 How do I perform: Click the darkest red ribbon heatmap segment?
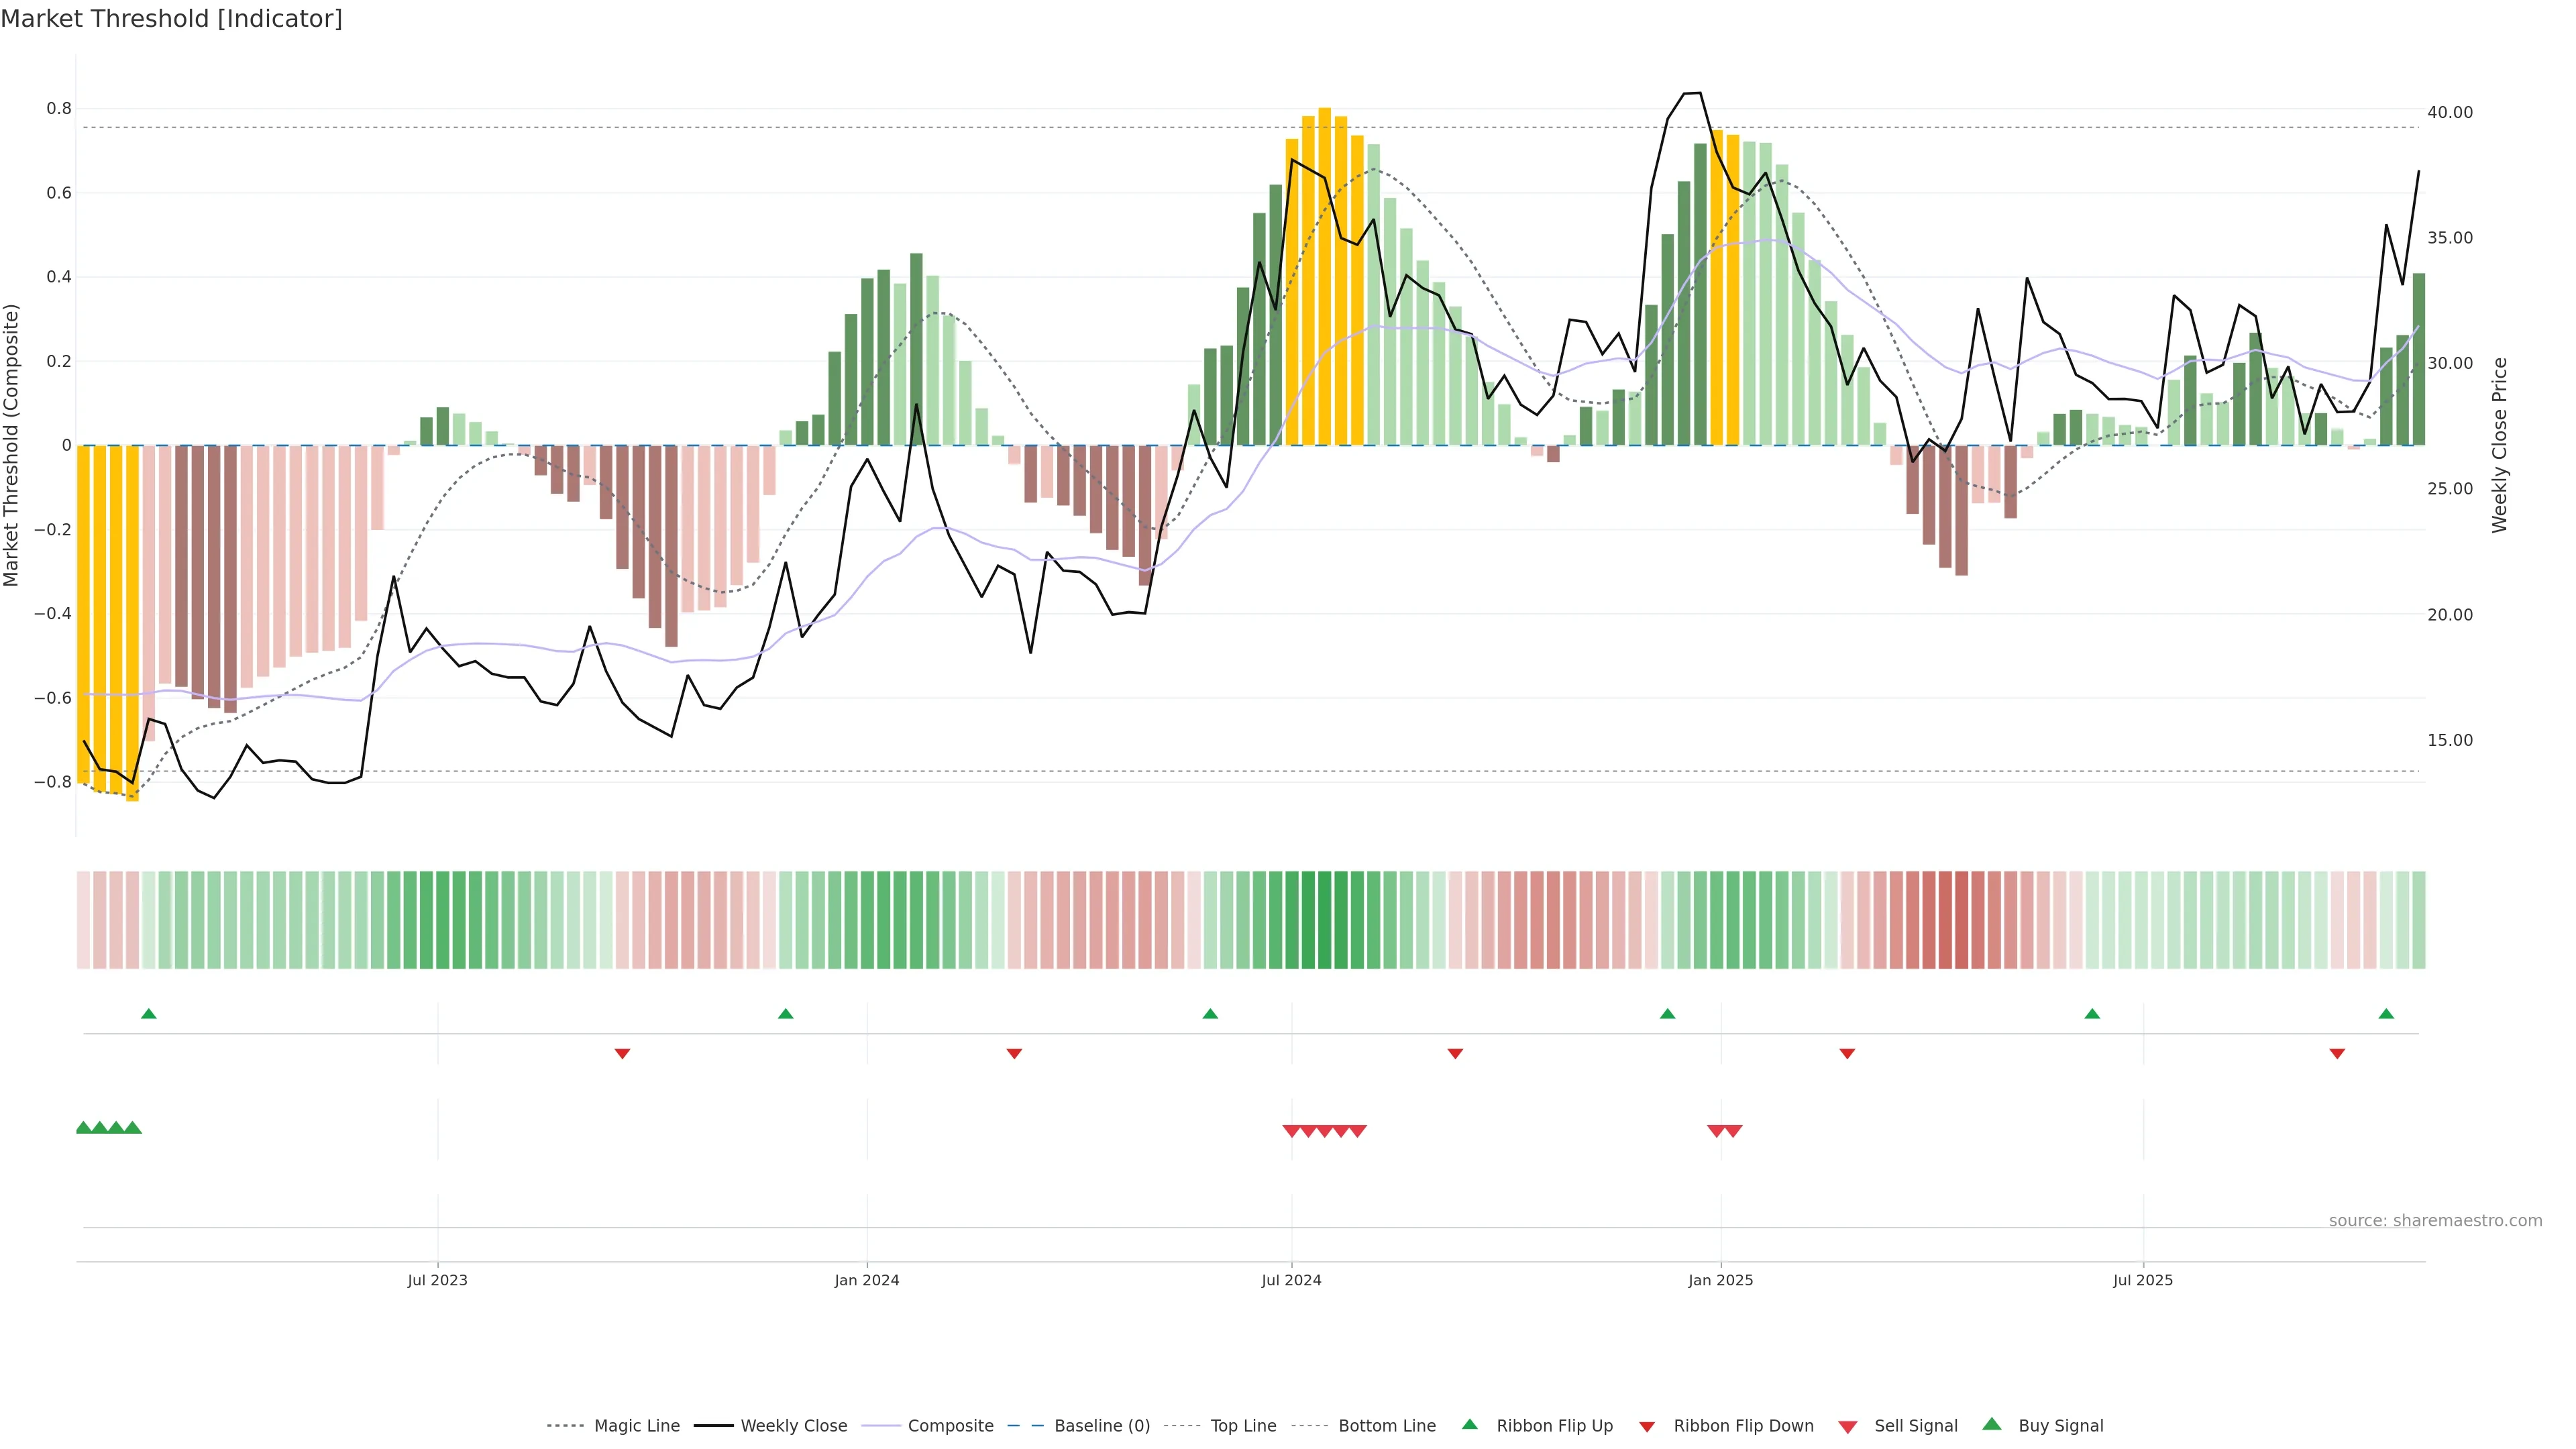pos(1961,920)
